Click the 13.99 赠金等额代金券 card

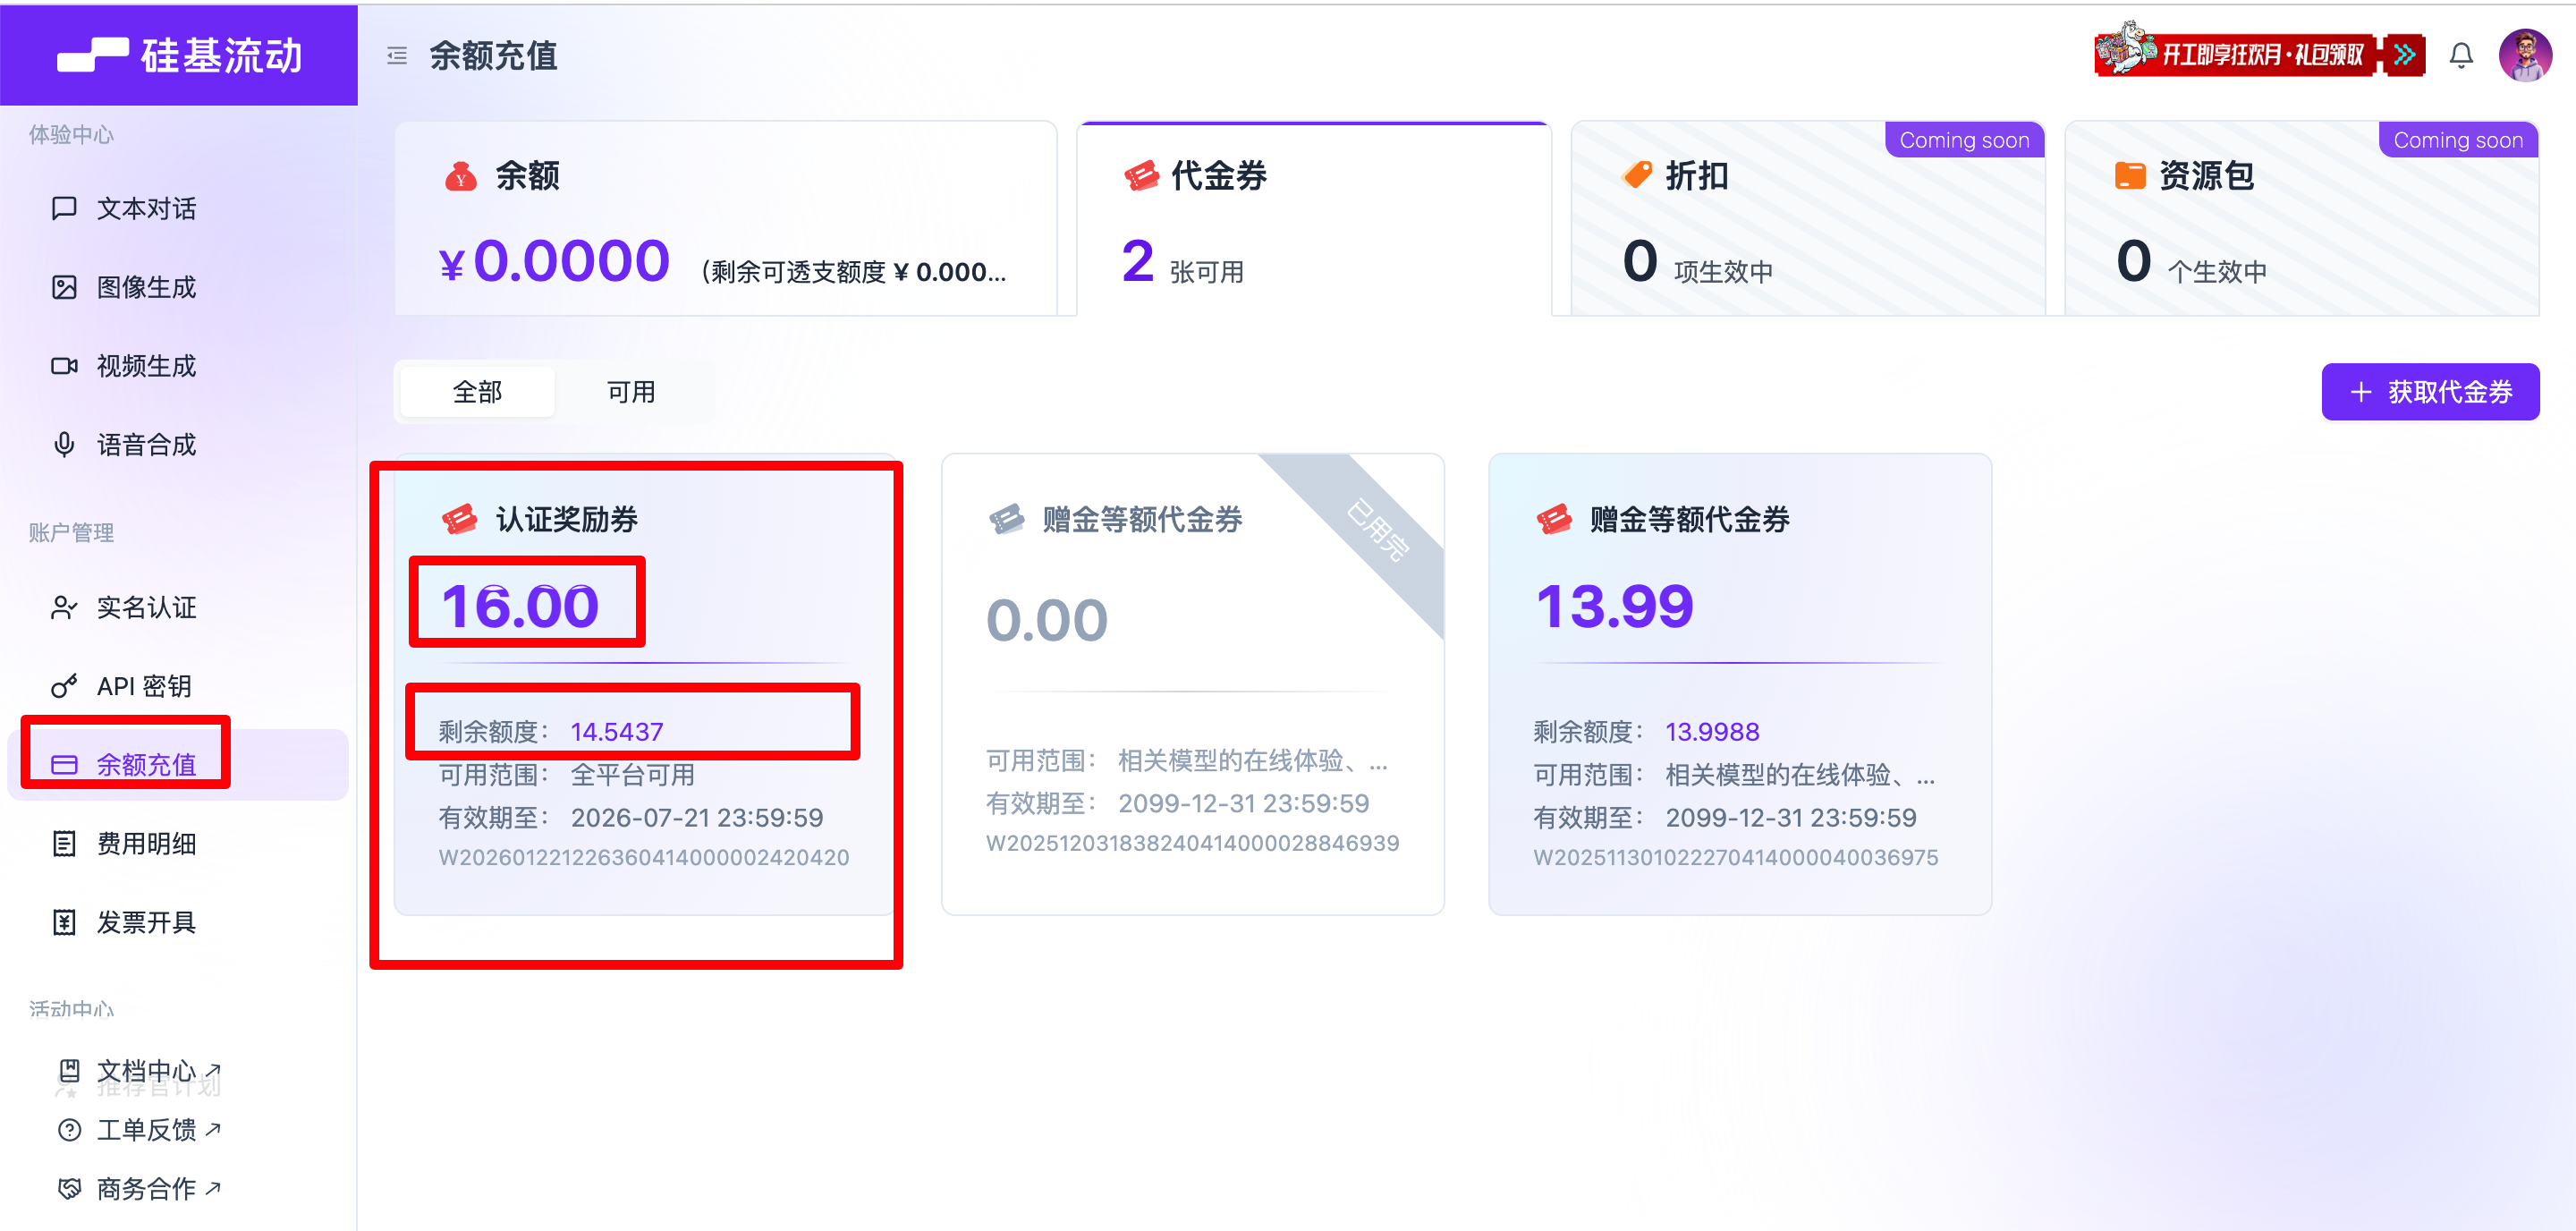click(x=1739, y=684)
